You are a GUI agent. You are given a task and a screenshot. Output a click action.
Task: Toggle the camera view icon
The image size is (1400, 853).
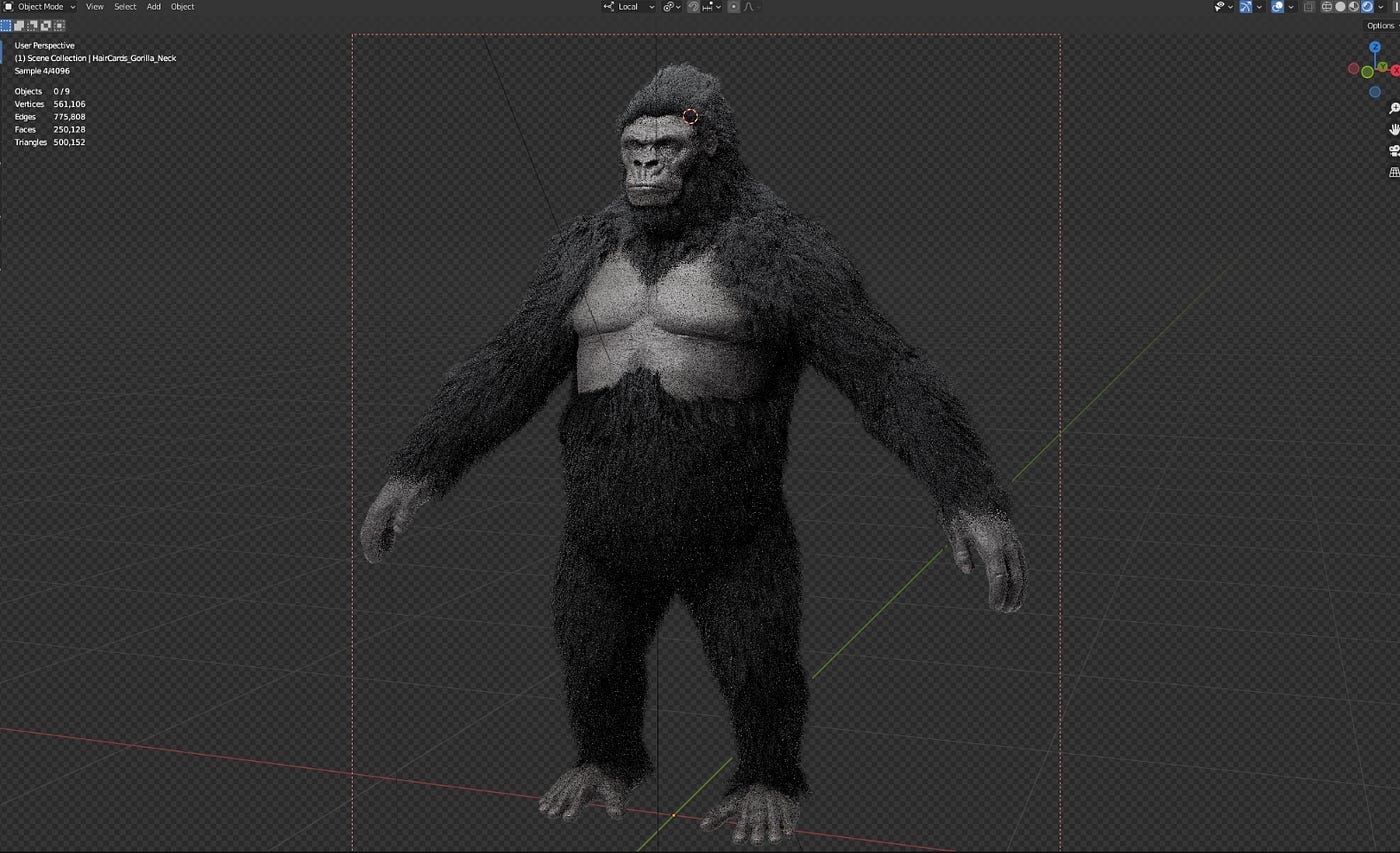tap(1394, 151)
